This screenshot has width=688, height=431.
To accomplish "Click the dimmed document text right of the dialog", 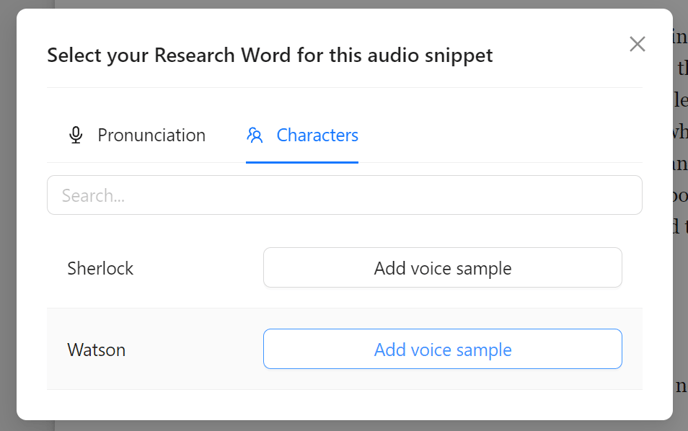I will (x=681, y=132).
